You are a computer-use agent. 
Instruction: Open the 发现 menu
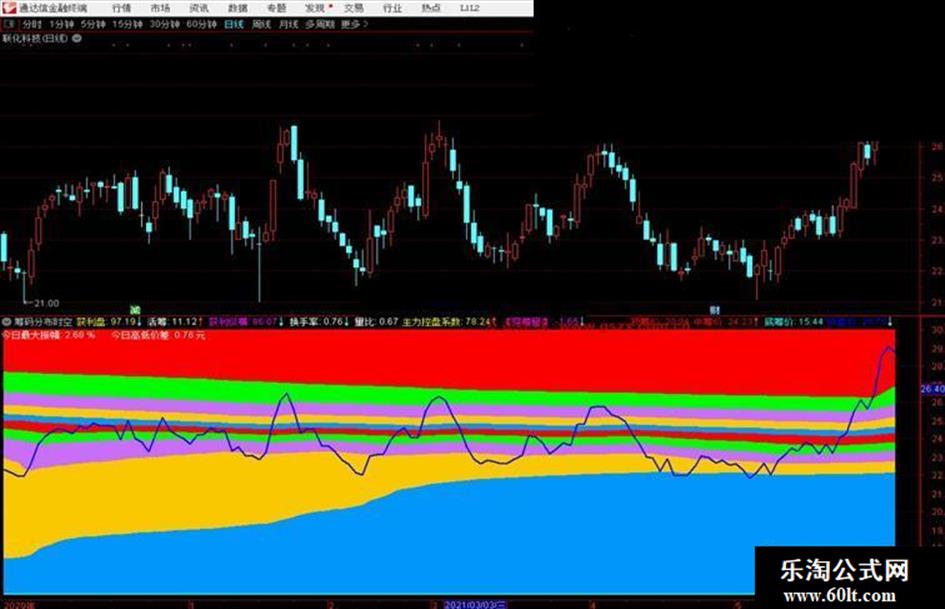click(x=315, y=8)
